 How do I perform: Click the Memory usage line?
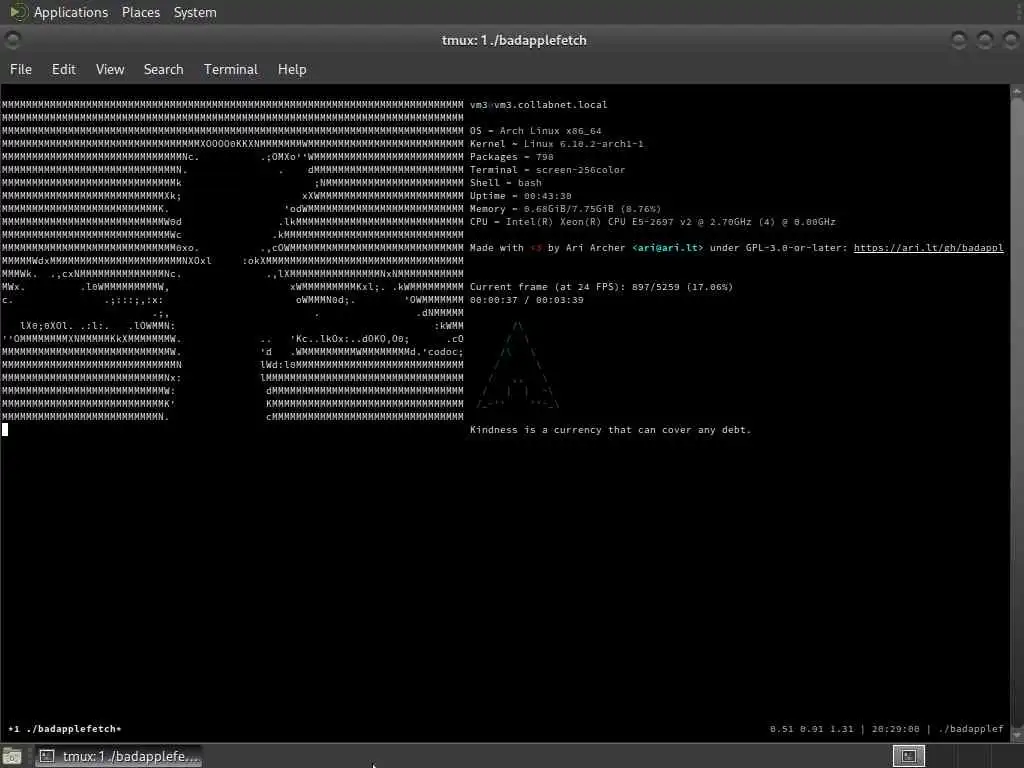pyautogui.click(x=566, y=209)
